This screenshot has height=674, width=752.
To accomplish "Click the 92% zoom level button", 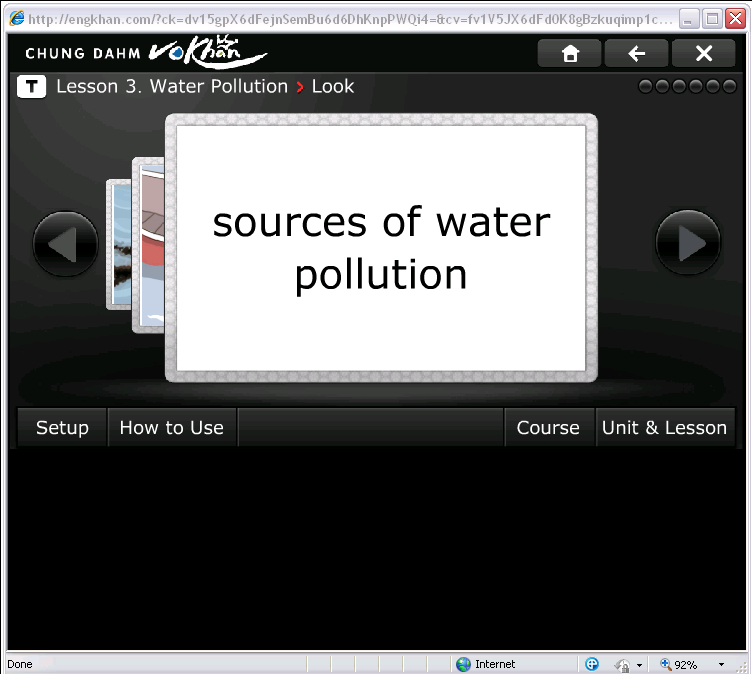I will (679, 664).
